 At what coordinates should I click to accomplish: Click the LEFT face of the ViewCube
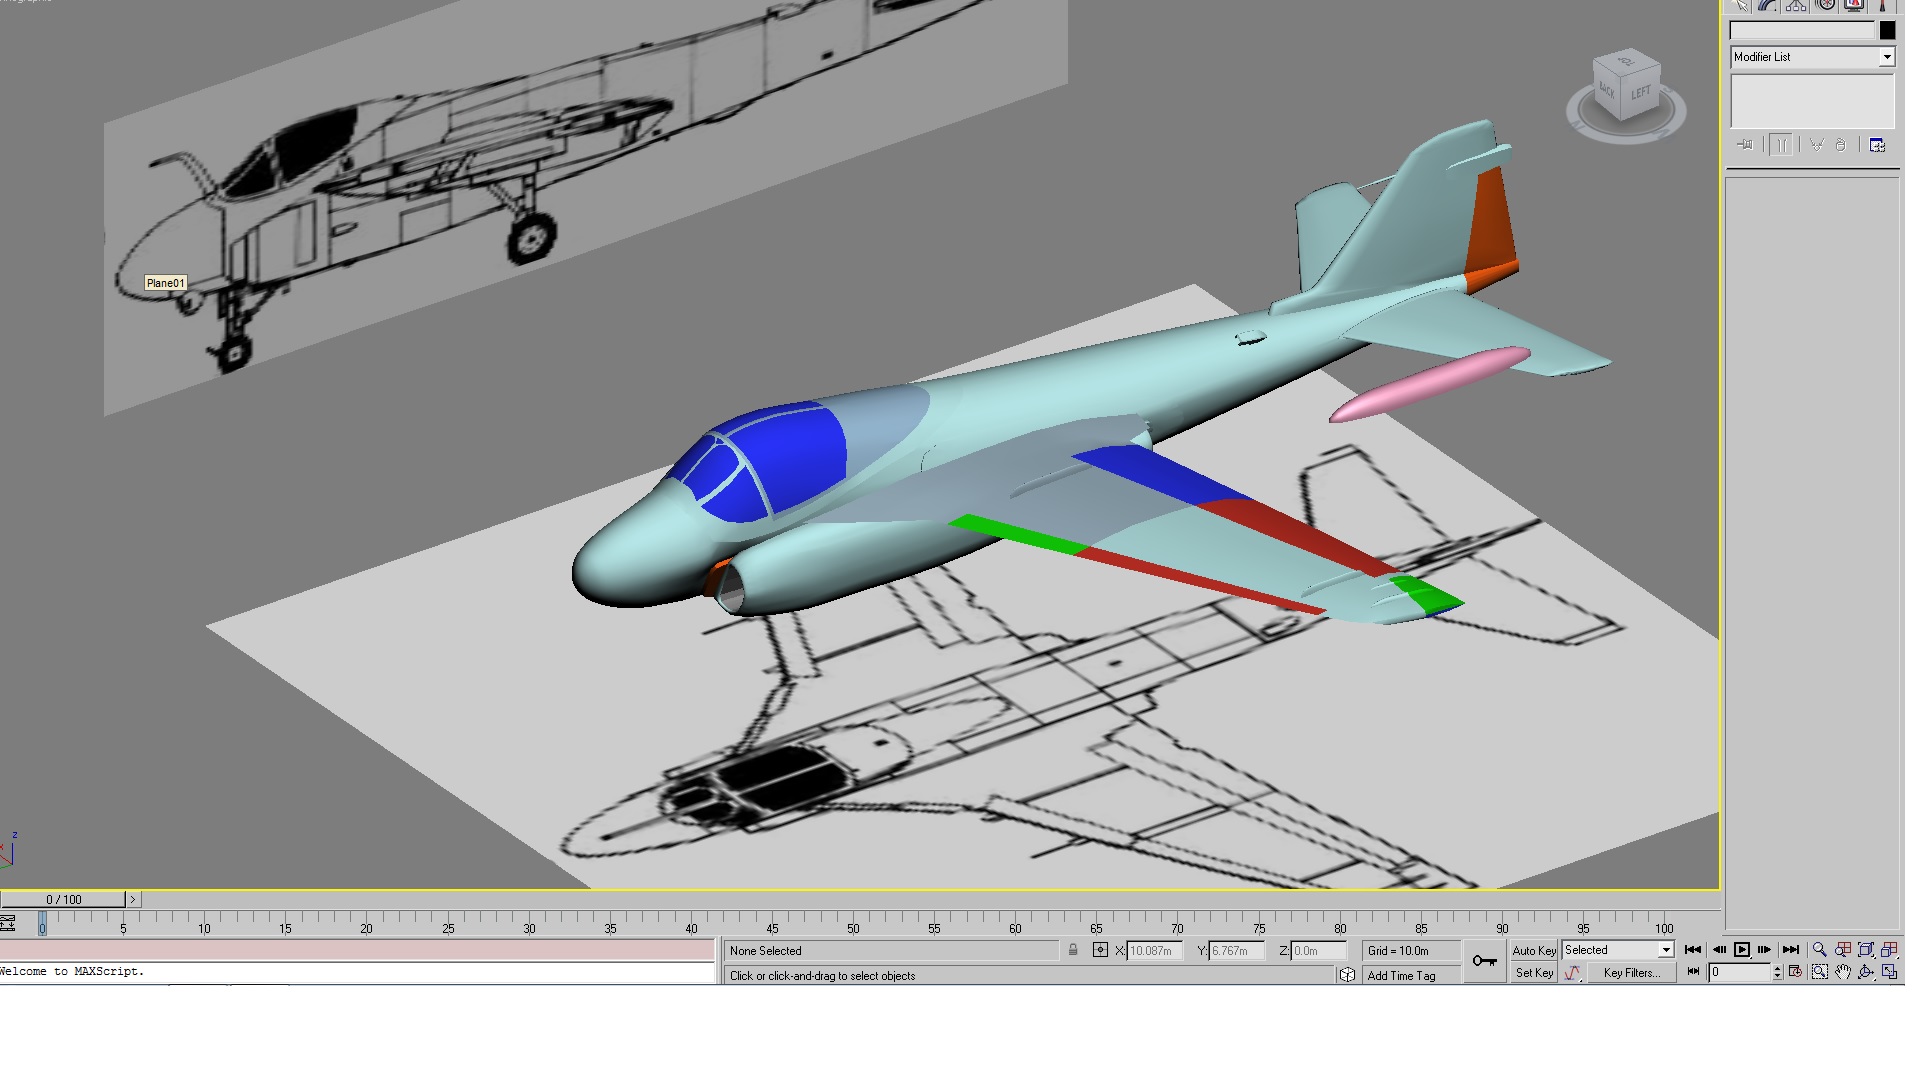pos(1641,93)
